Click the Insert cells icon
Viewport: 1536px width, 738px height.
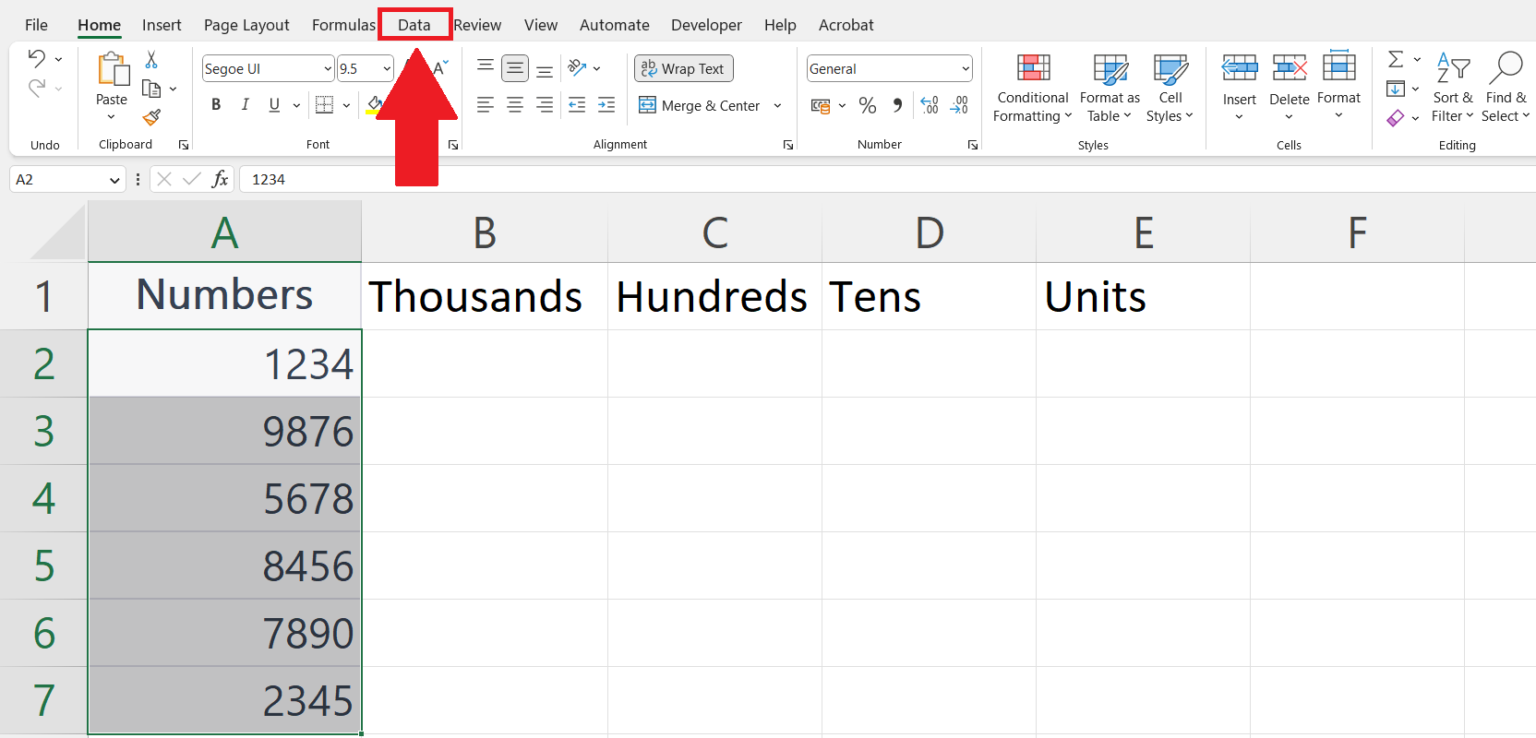[x=1240, y=68]
